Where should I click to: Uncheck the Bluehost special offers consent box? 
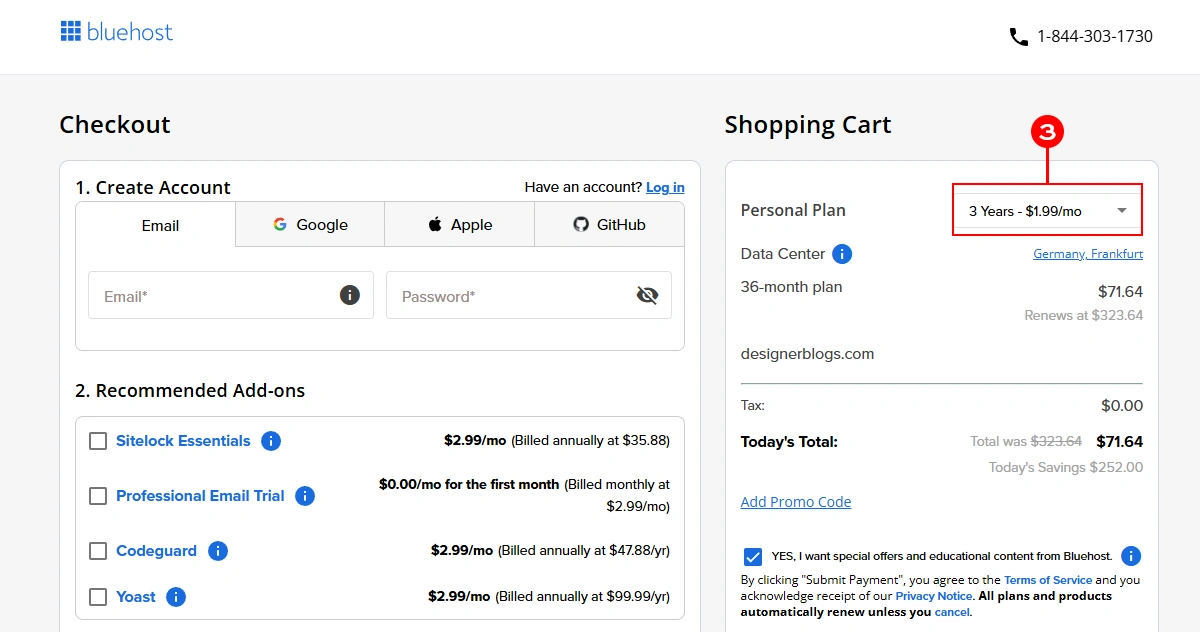pyautogui.click(x=753, y=555)
